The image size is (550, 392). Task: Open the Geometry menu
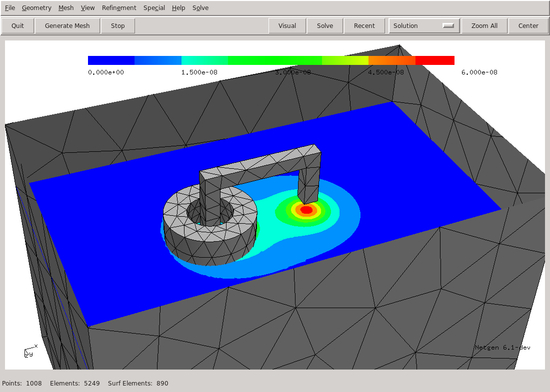point(36,8)
